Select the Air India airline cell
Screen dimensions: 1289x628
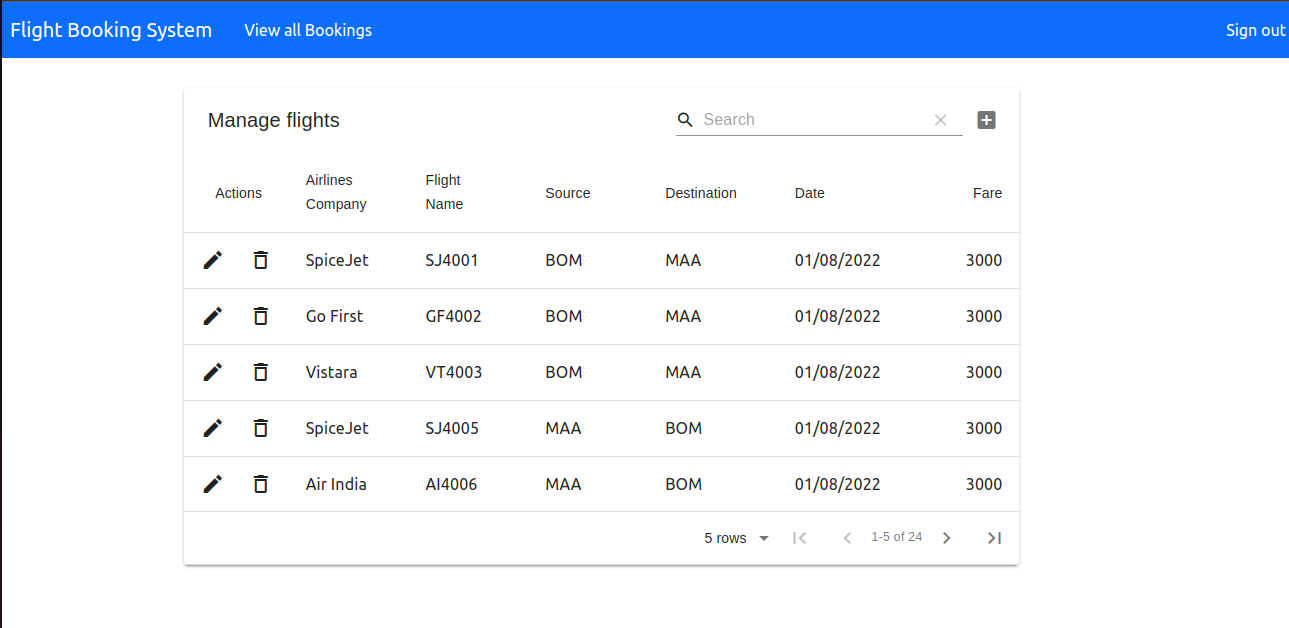(x=336, y=484)
